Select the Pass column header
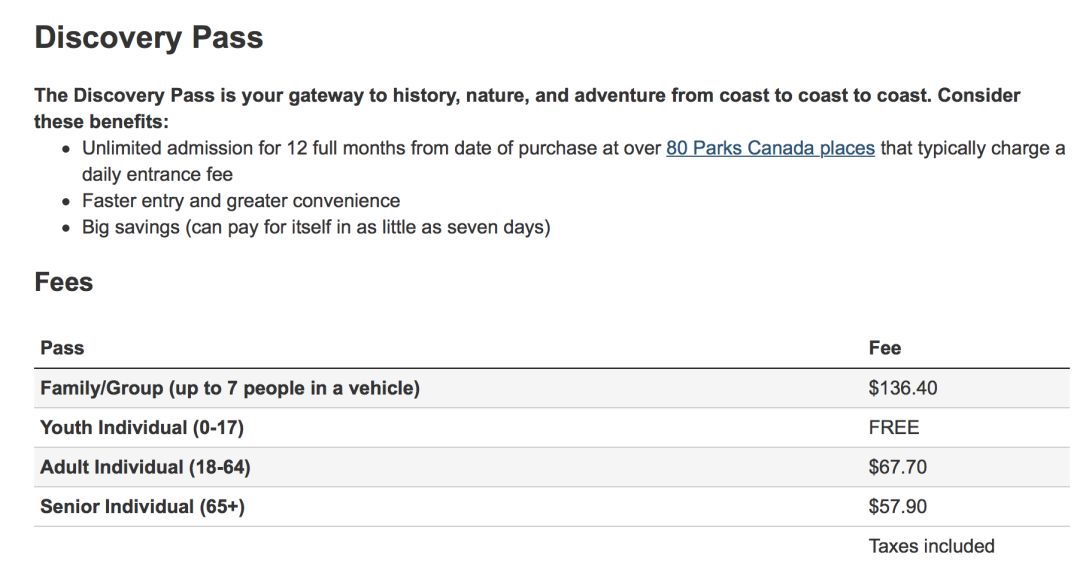This screenshot has height=570, width=1080. pyautogui.click(x=62, y=348)
